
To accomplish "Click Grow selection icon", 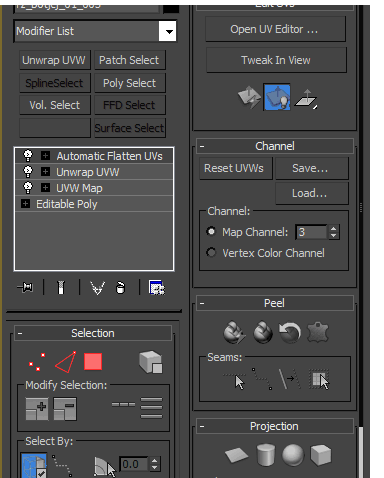I will tap(37, 409).
